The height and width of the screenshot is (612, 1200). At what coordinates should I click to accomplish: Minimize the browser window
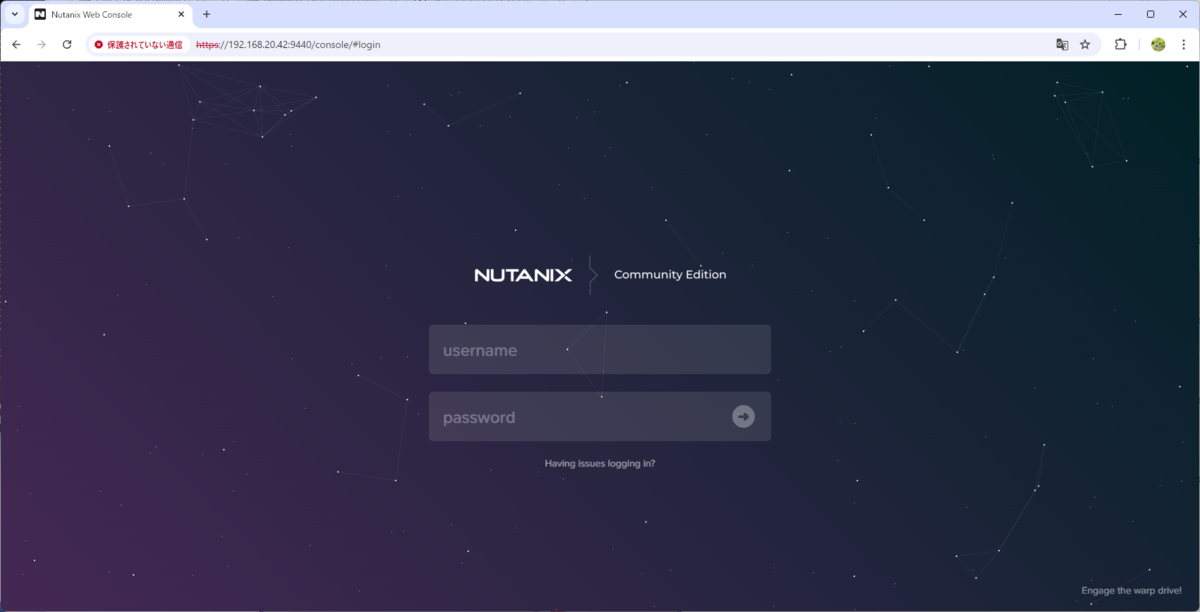(1118, 14)
